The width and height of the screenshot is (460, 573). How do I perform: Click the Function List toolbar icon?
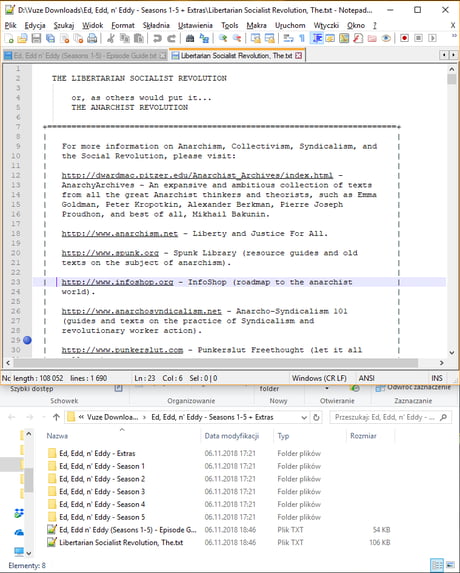tap(358, 38)
